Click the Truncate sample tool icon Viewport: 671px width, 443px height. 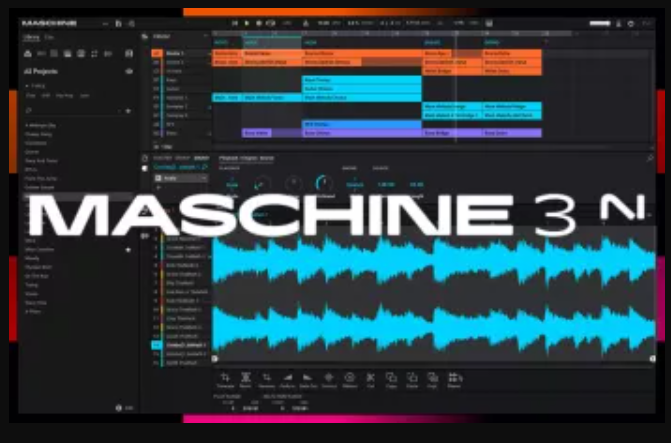pyautogui.click(x=224, y=378)
